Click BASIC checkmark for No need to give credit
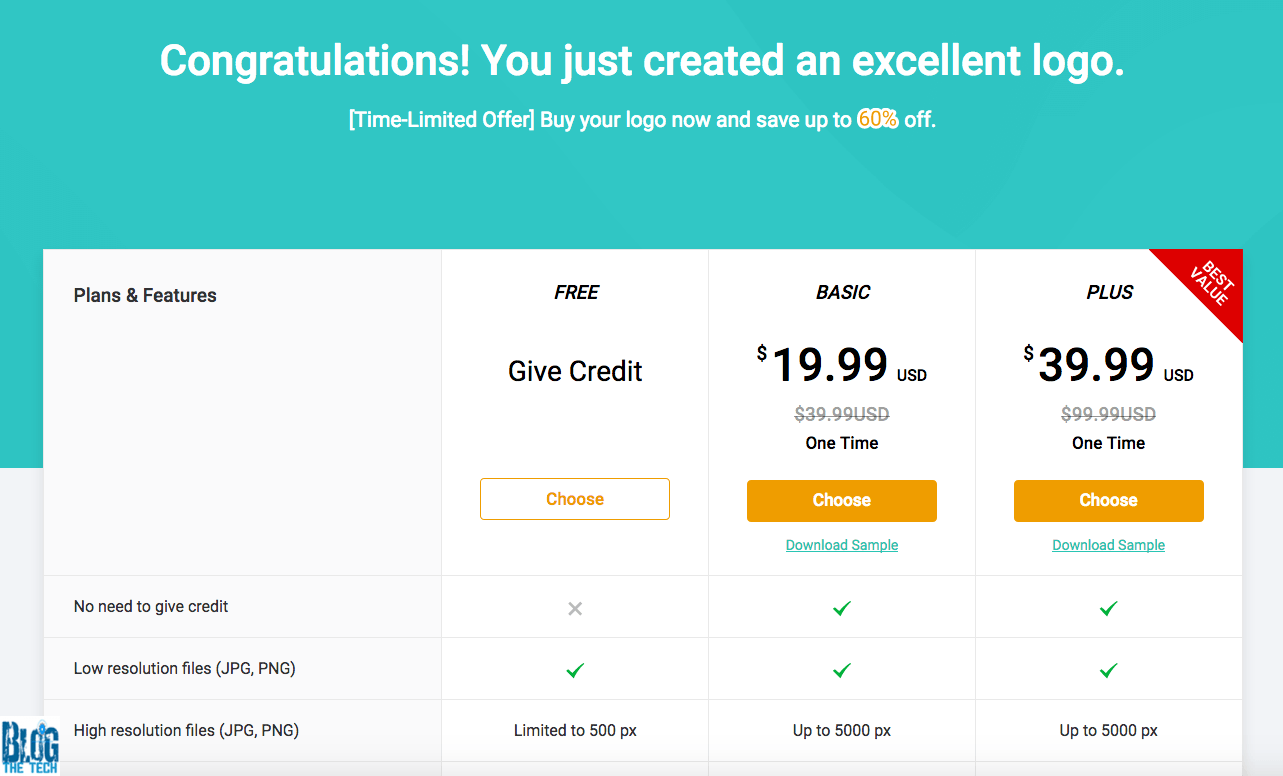The image size is (1283, 776). (842, 608)
